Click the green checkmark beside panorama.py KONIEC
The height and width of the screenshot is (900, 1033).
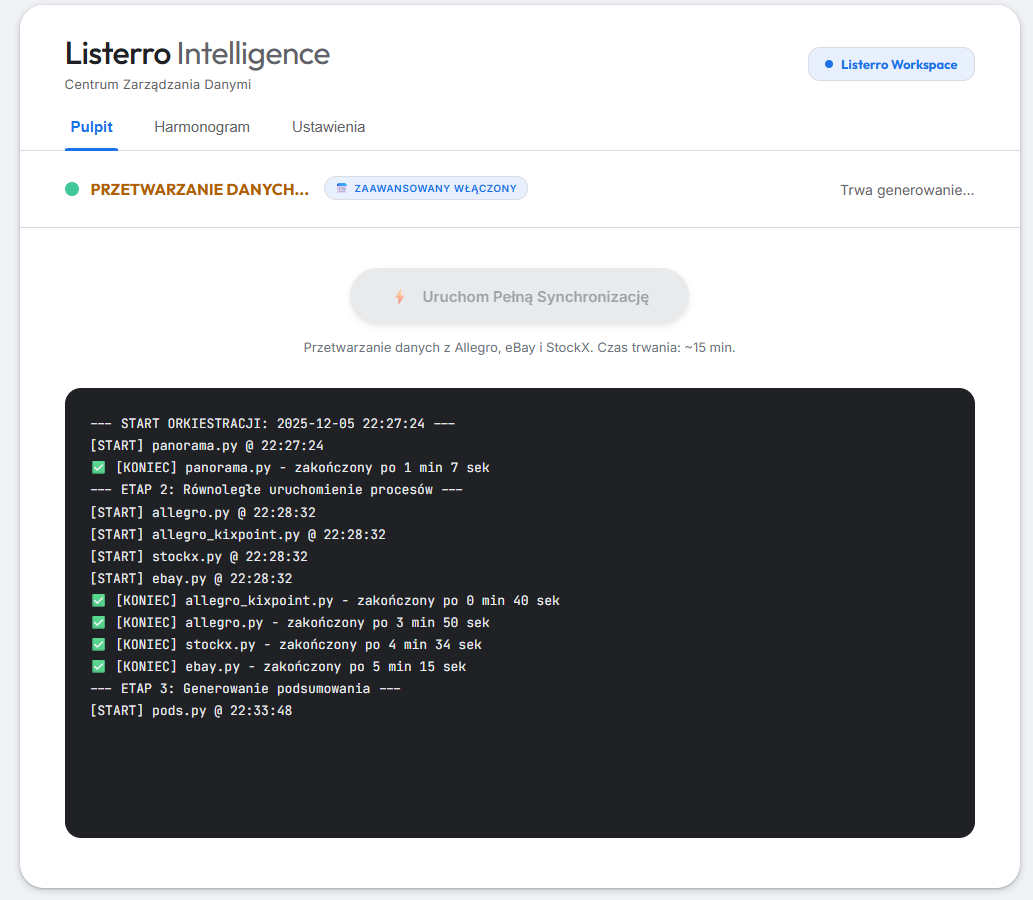[98, 468]
